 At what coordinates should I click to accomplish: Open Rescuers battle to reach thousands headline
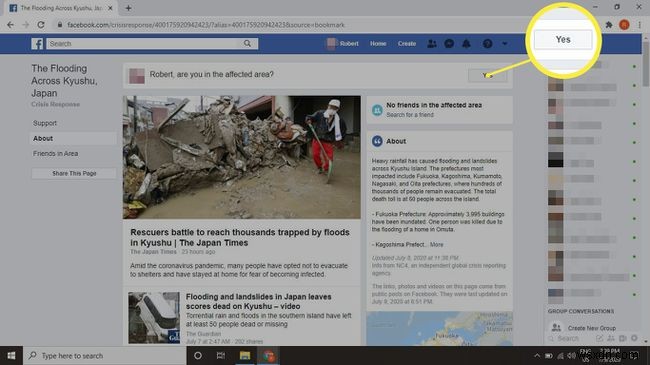click(240, 237)
